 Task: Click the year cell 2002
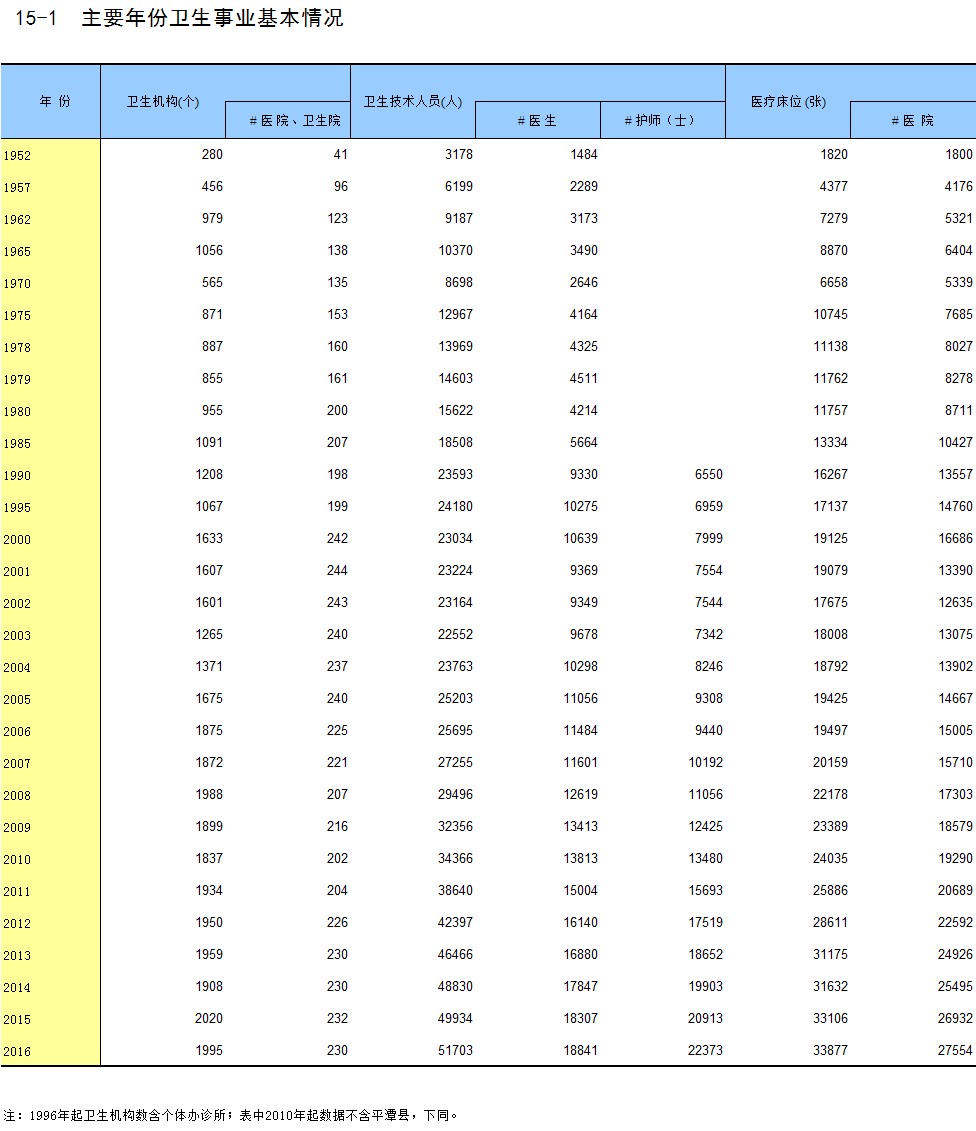coord(17,603)
